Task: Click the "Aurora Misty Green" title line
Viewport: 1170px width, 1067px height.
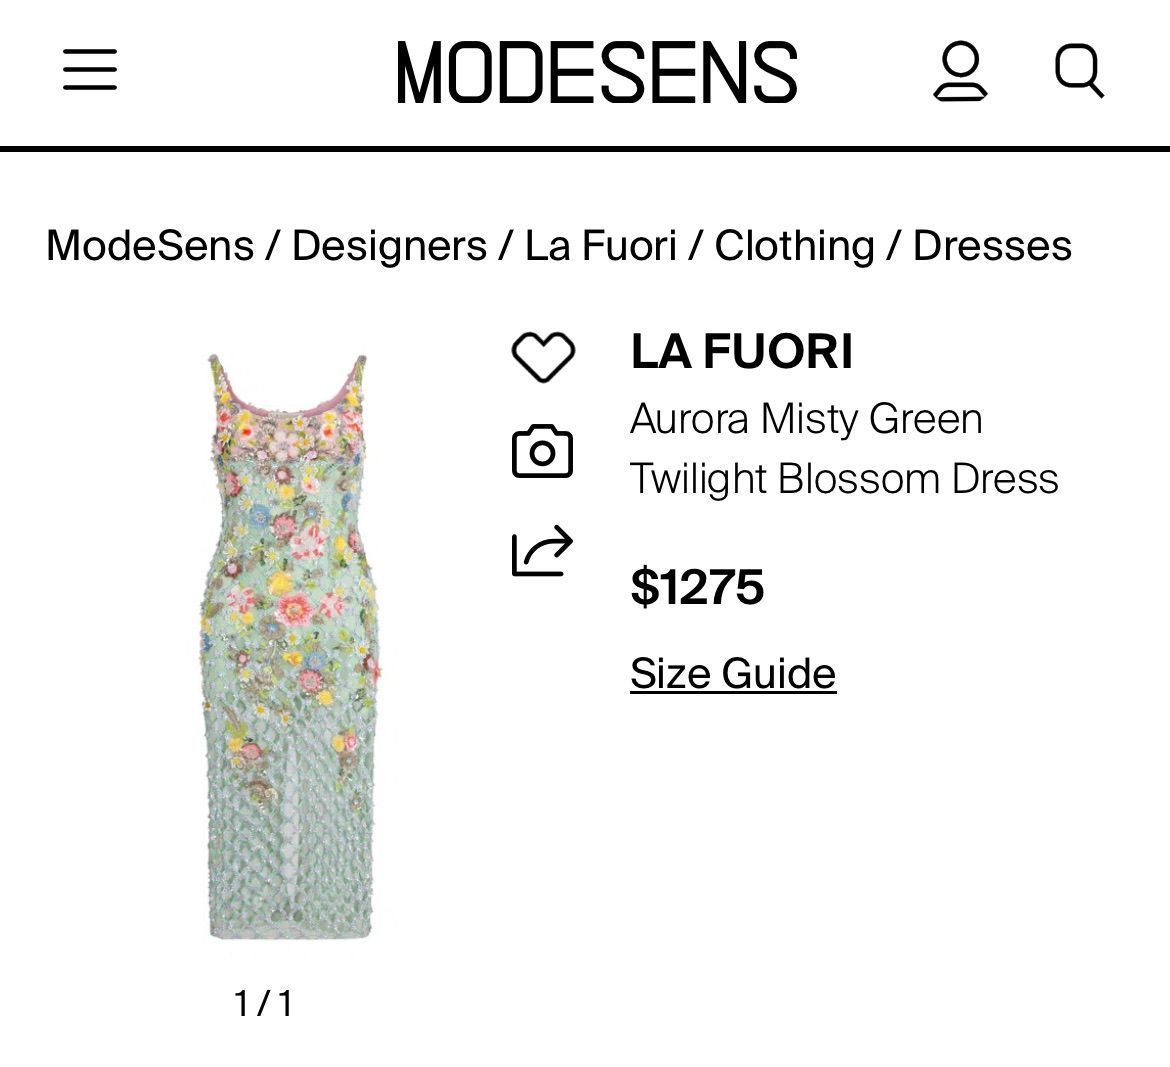Action: (x=806, y=418)
